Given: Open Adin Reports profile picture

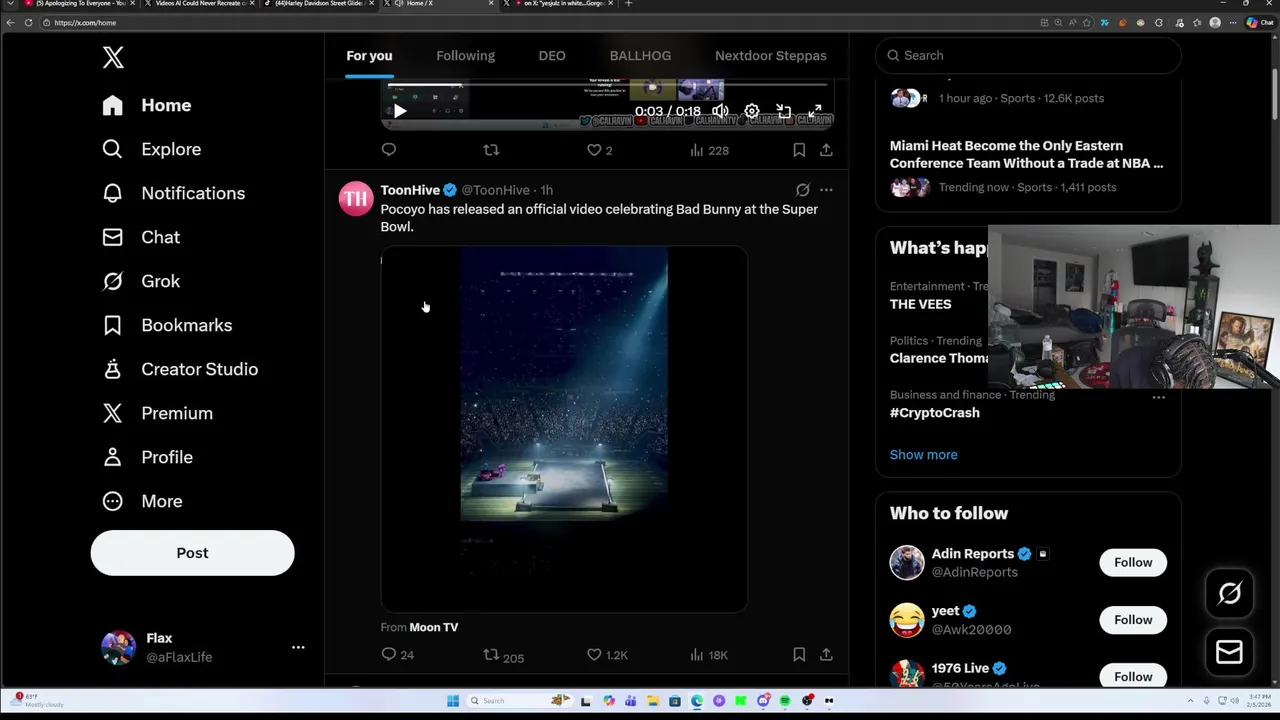Looking at the screenshot, I should click(x=907, y=562).
